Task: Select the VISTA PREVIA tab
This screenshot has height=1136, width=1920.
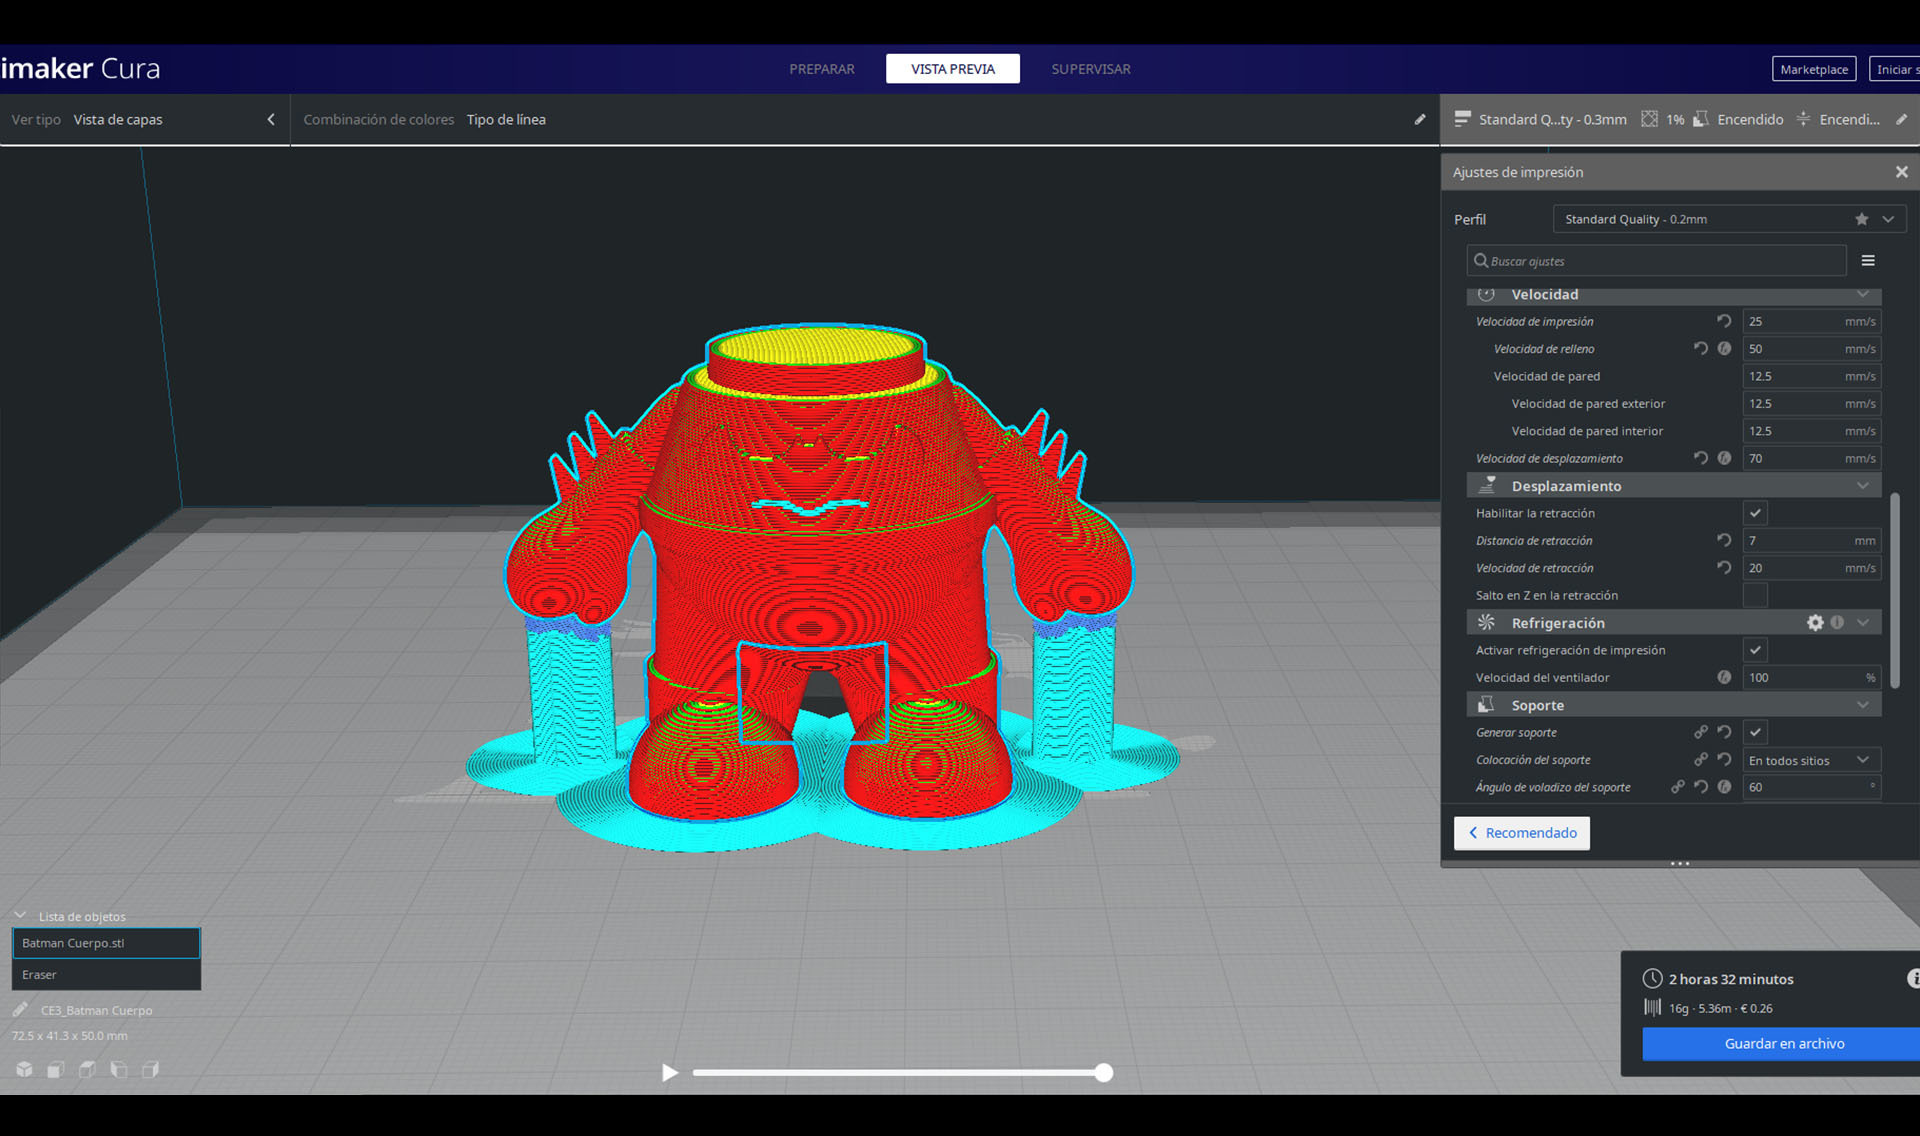Action: point(952,69)
